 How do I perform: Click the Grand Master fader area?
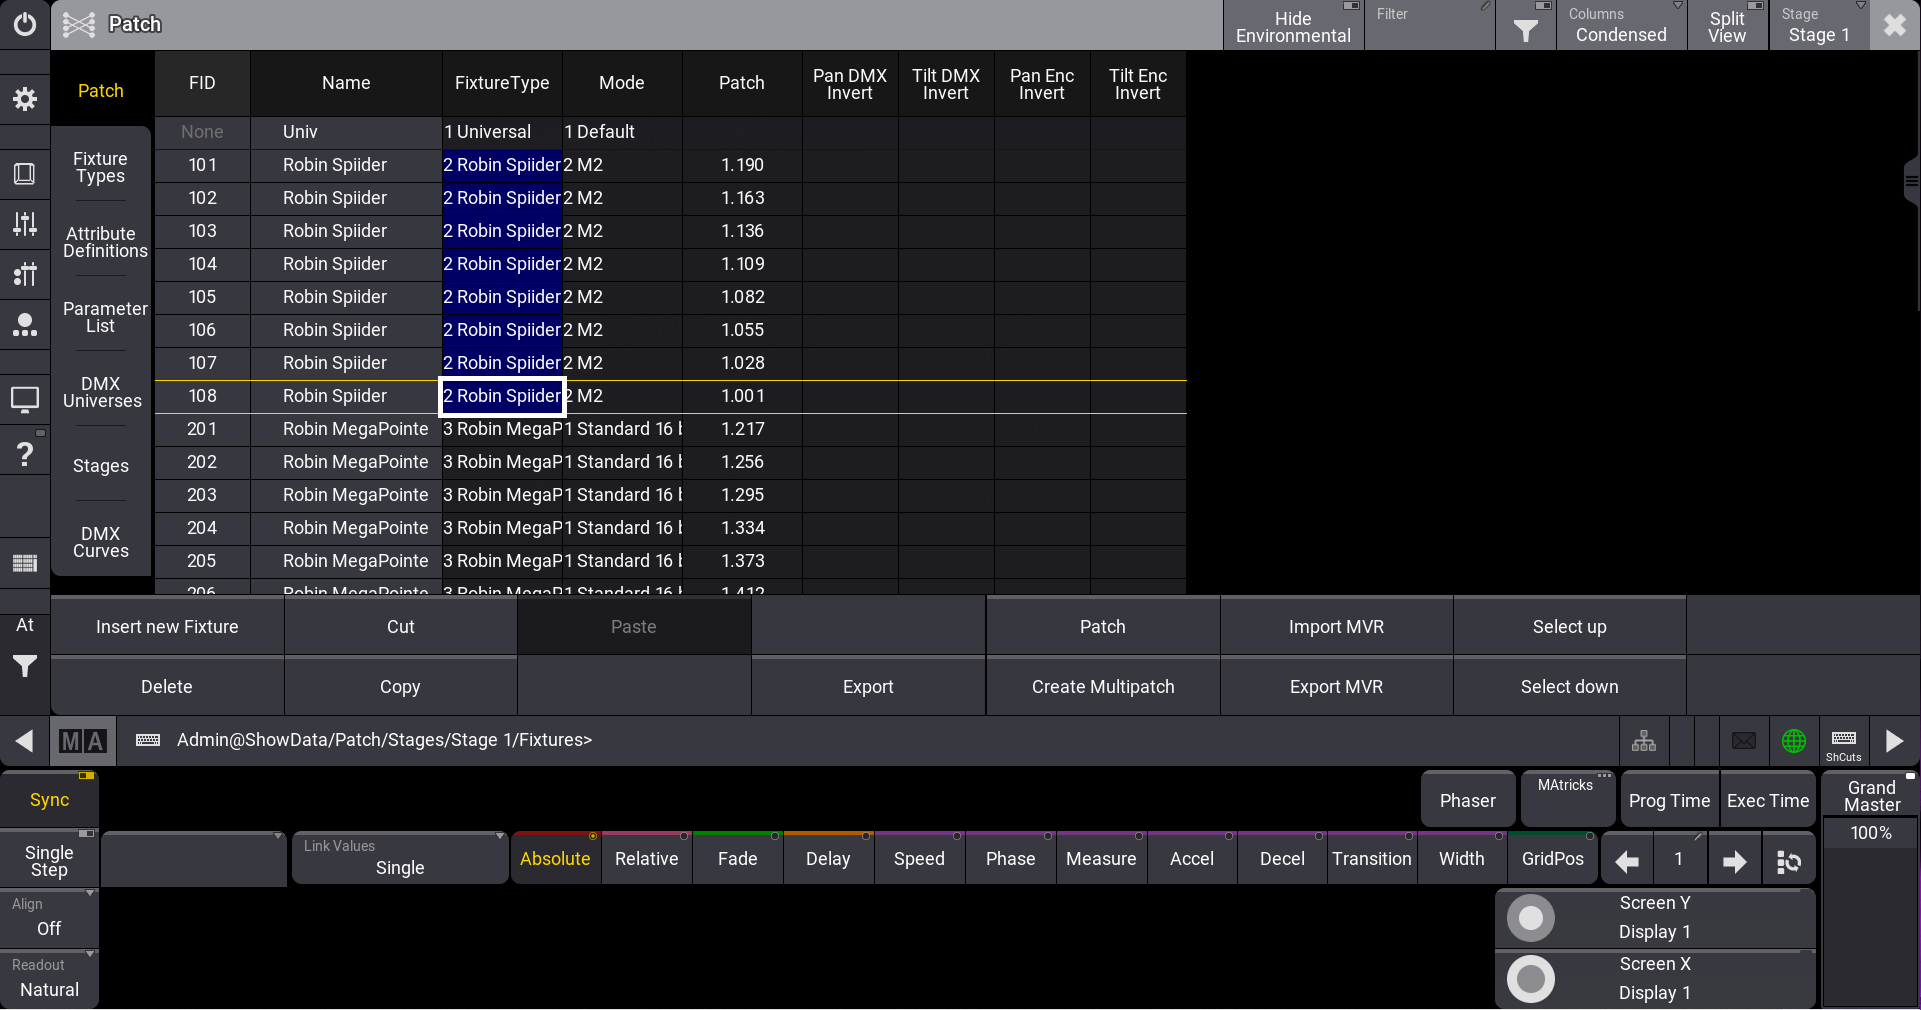point(1870,927)
